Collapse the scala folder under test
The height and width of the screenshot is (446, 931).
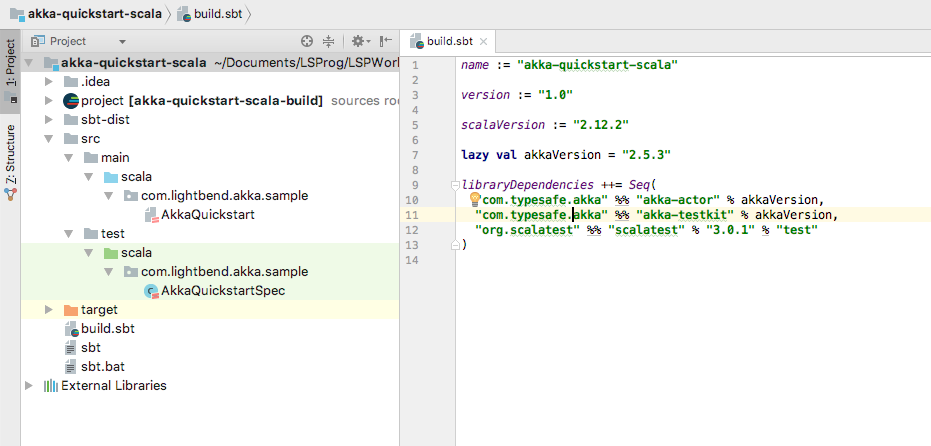tap(89, 253)
